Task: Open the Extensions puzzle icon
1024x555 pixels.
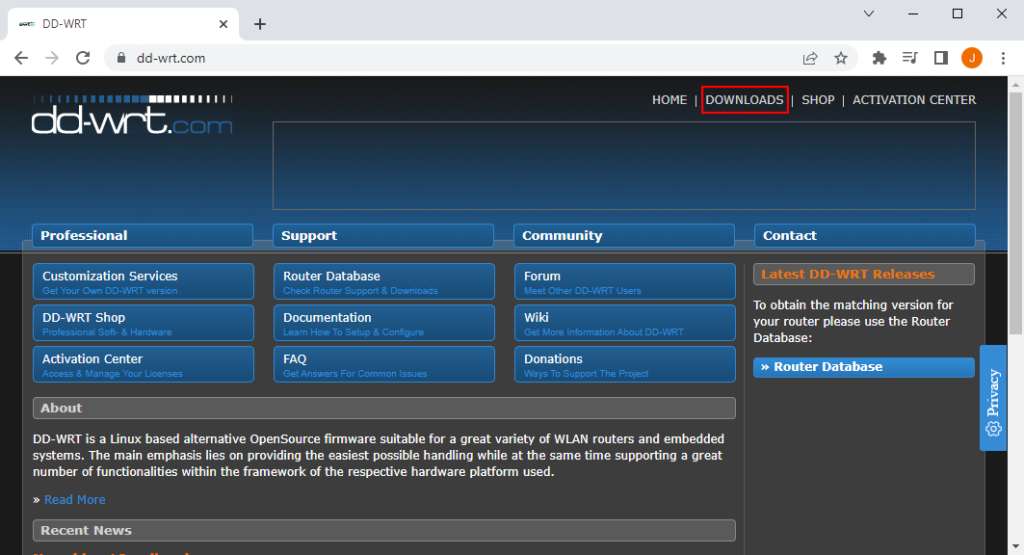Action: [x=879, y=58]
